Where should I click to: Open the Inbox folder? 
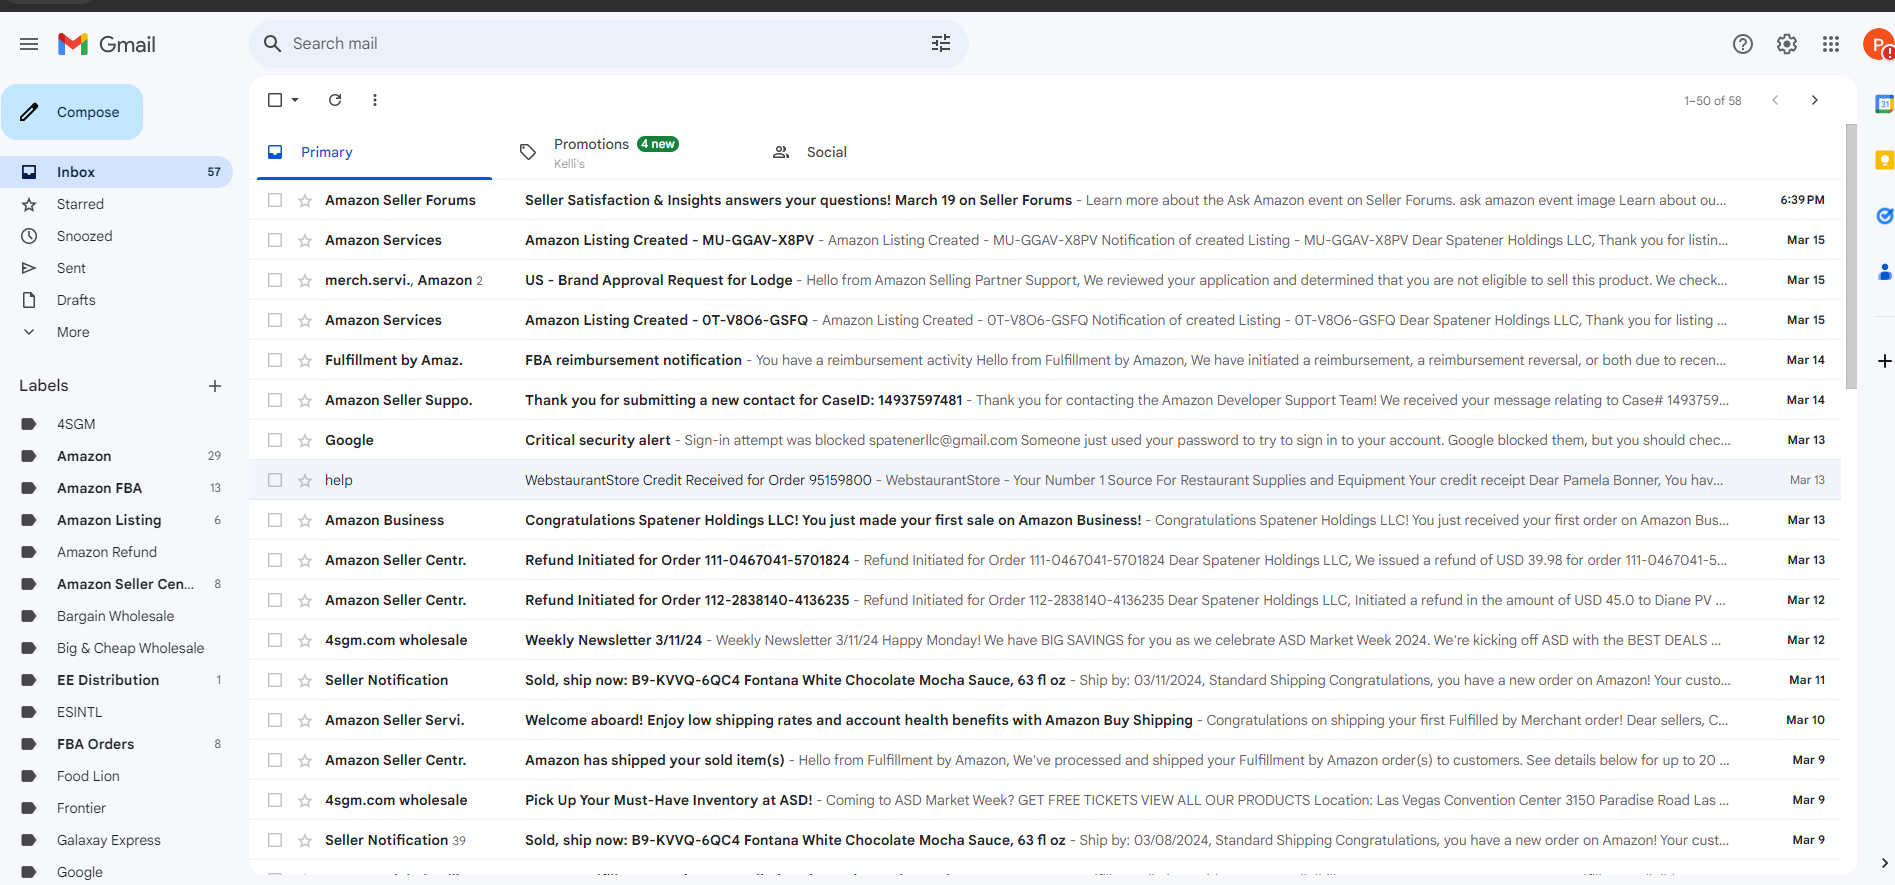[116, 172]
